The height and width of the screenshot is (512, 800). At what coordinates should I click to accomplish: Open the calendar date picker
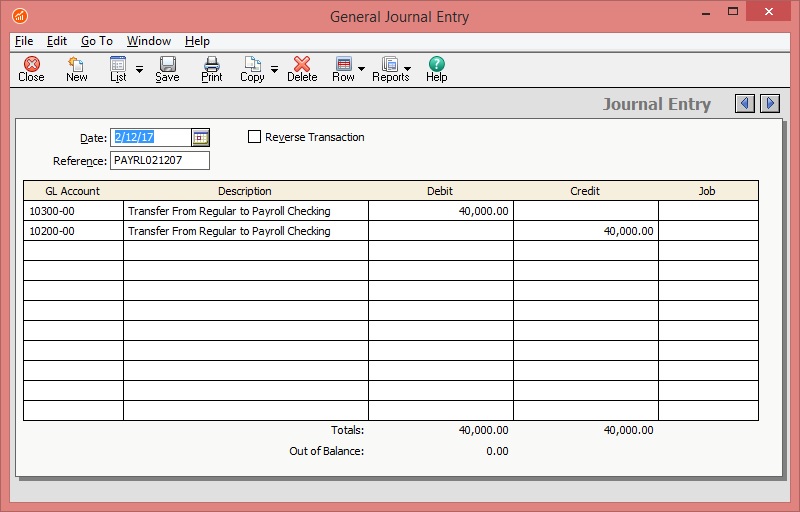click(200, 138)
